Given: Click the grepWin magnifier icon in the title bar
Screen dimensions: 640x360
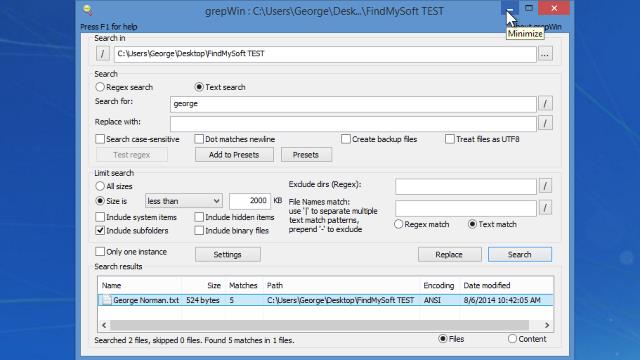Looking at the screenshot, I should (x=87, y=10).
